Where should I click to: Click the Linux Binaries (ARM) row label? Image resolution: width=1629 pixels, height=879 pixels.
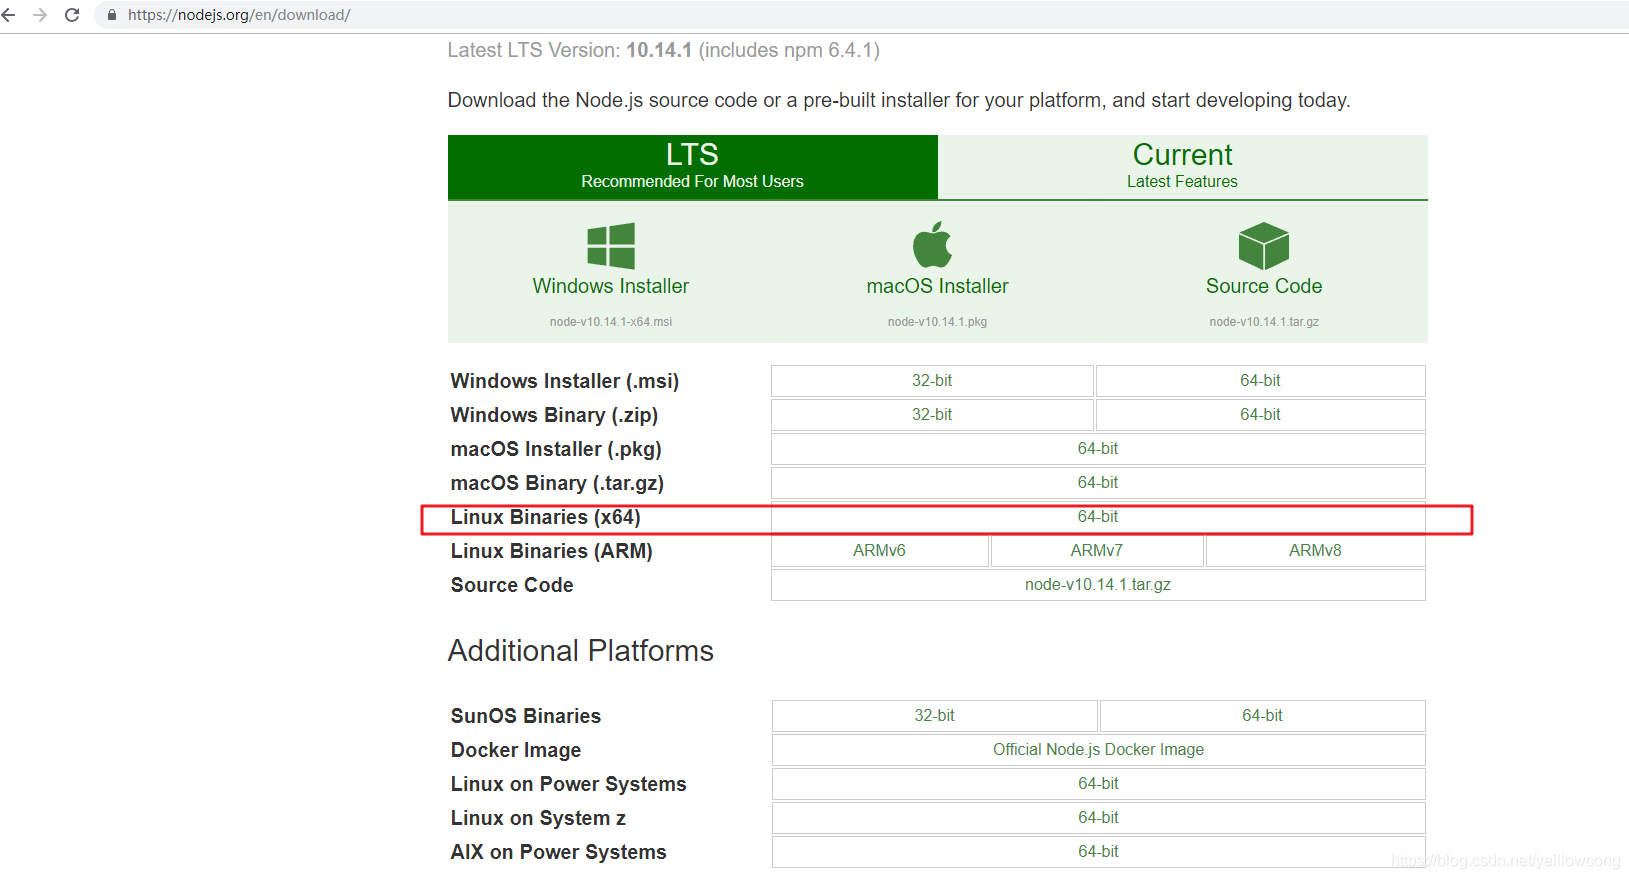pyautogui.click(x=552, y=551)
